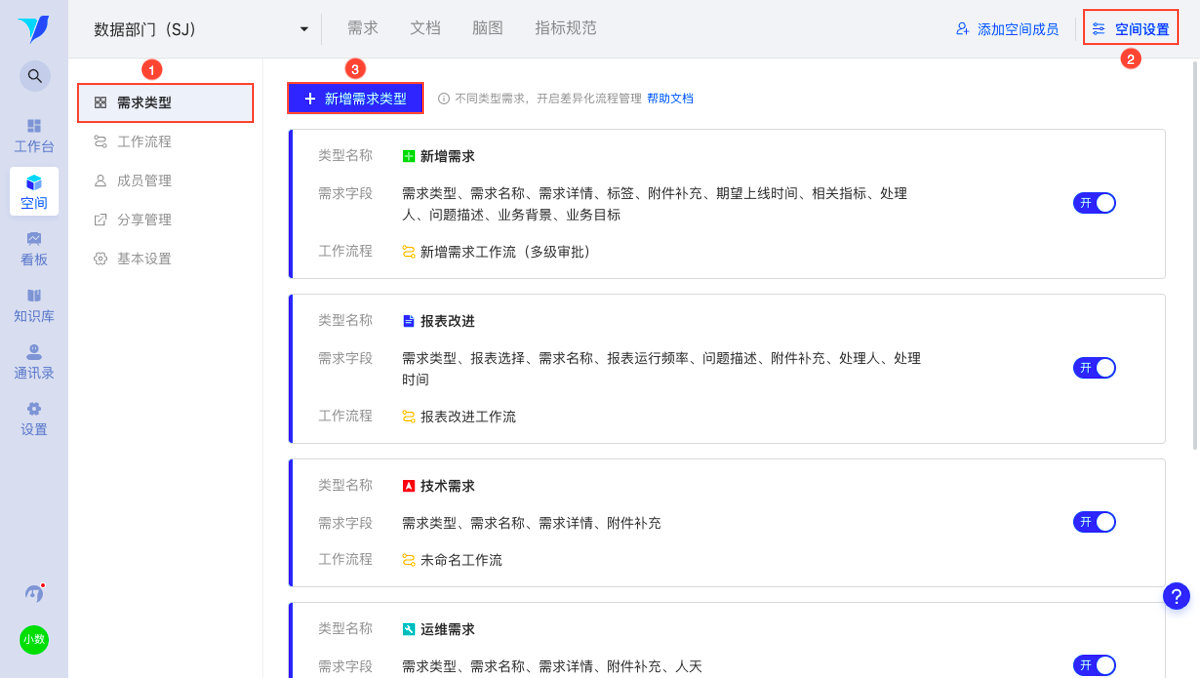Expand the 数据部门（SJ） space dropdown
The width and height of the screenshot is (1200, 678).
click(304, 29)
